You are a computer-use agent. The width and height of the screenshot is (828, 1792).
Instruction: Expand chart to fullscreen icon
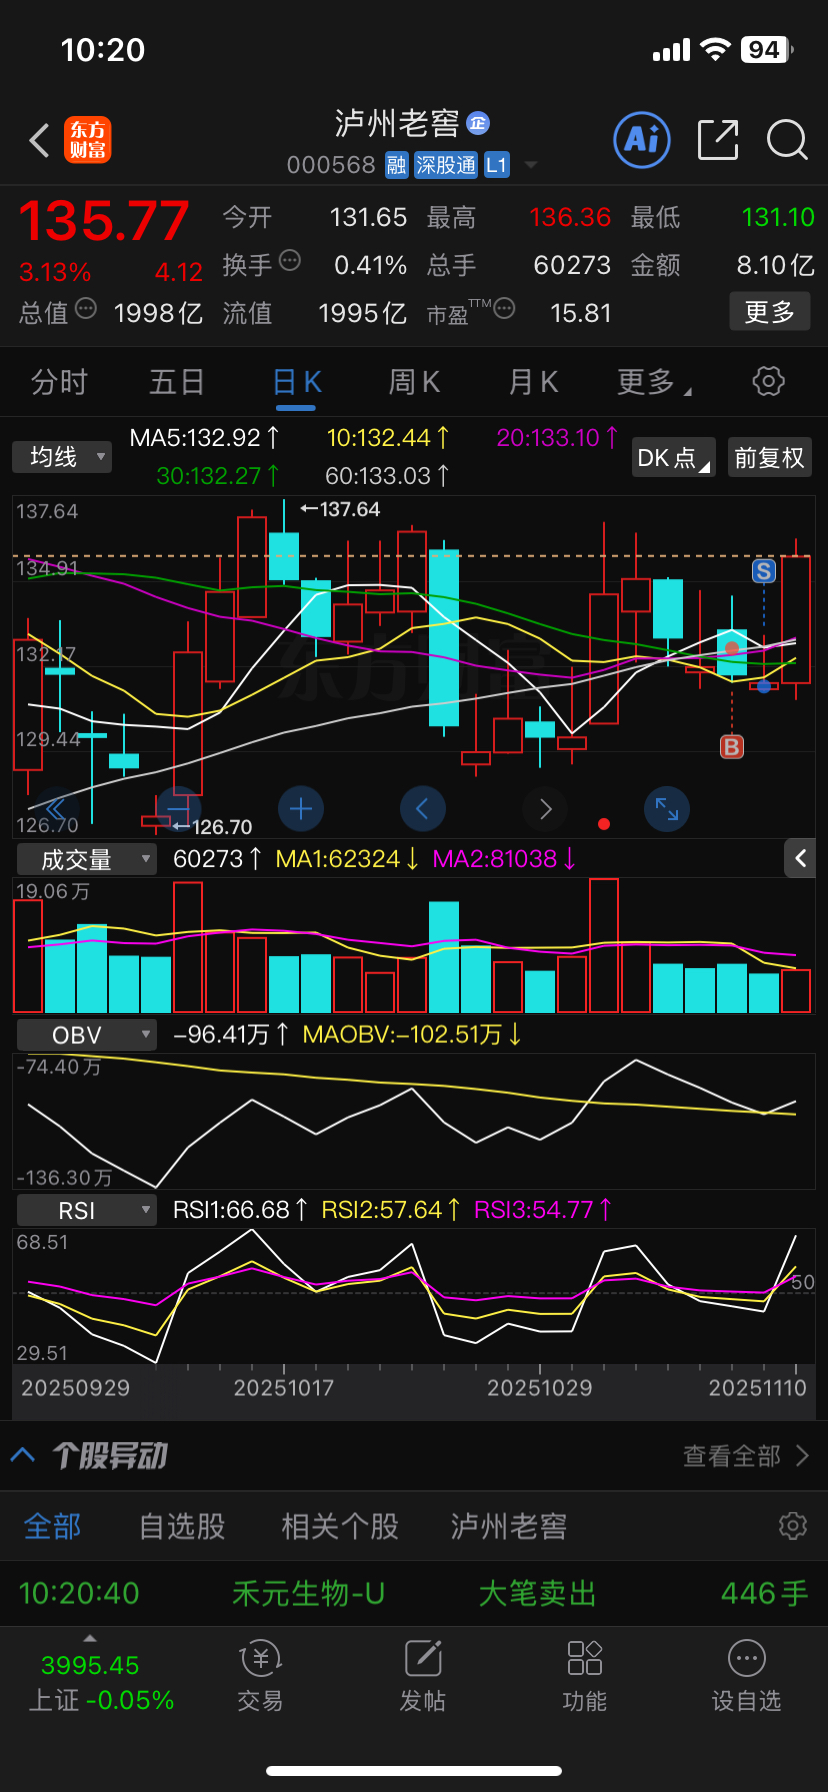pos(667,808)
